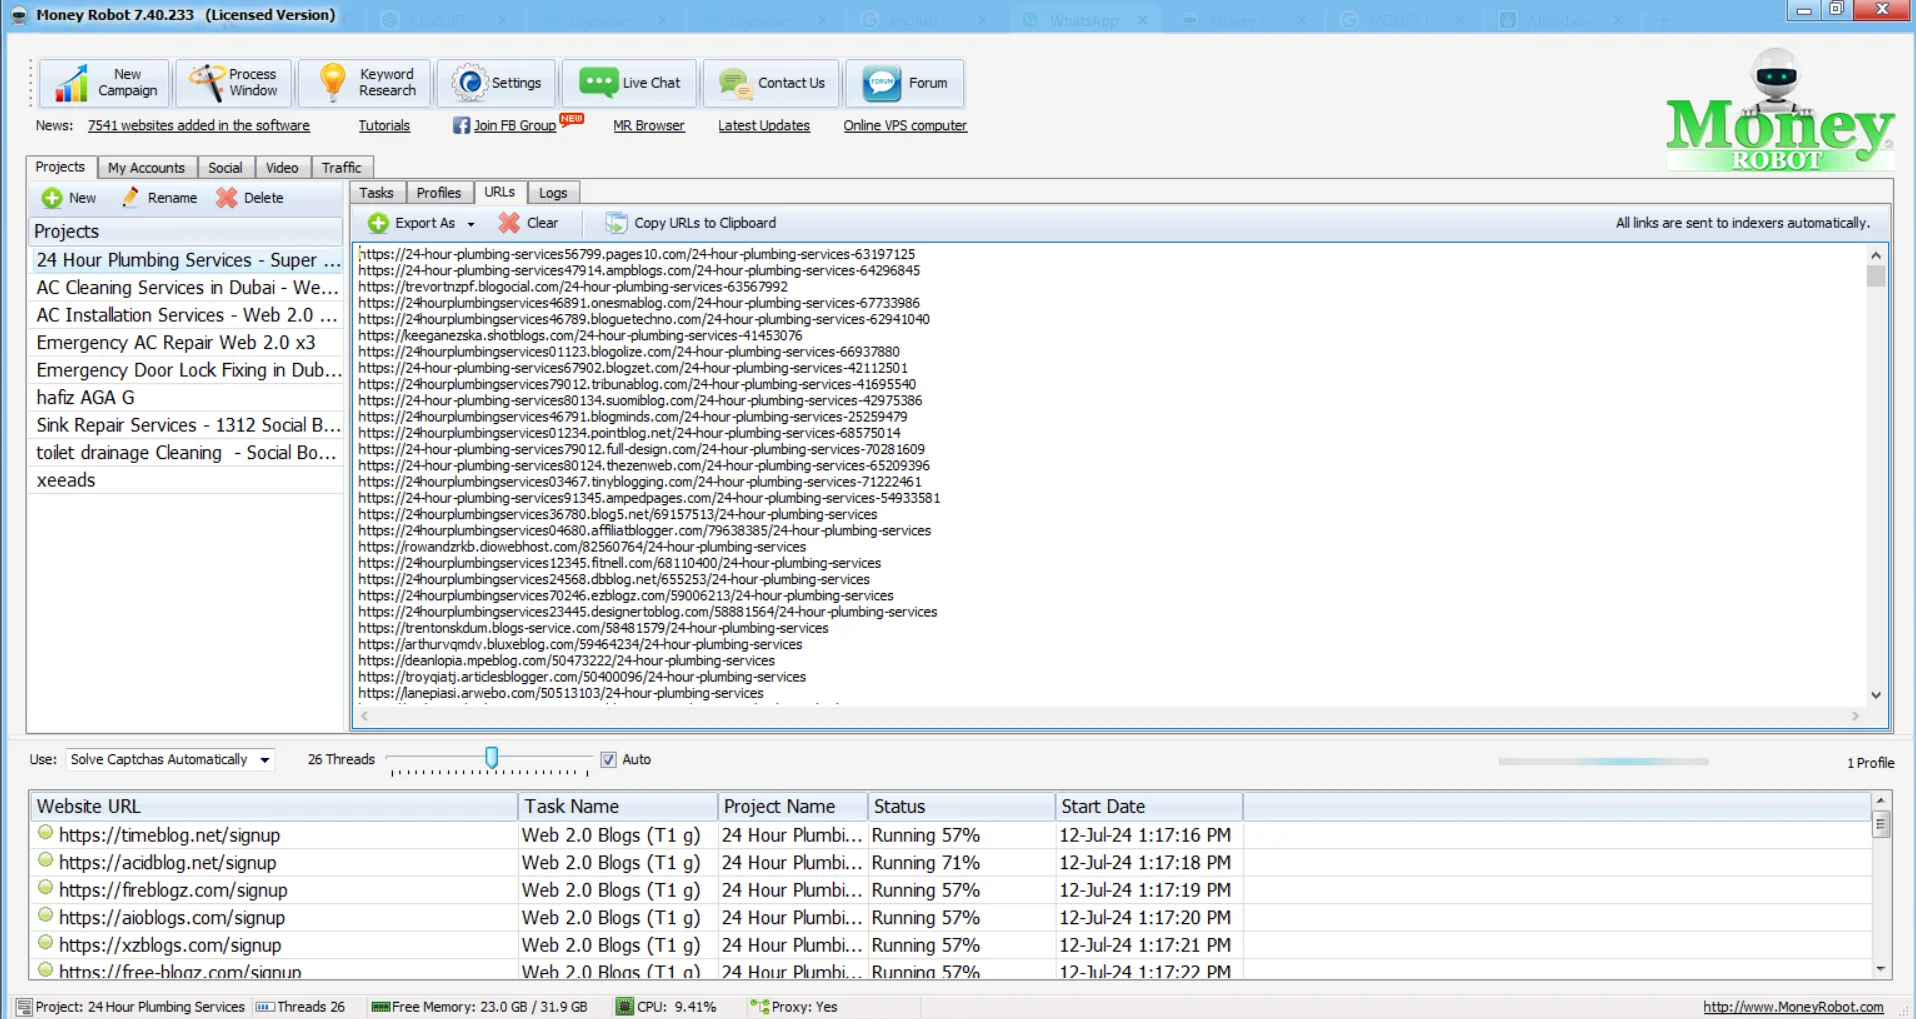Switch to the Projects tab
The image size is (1916, 1019).
60,167
